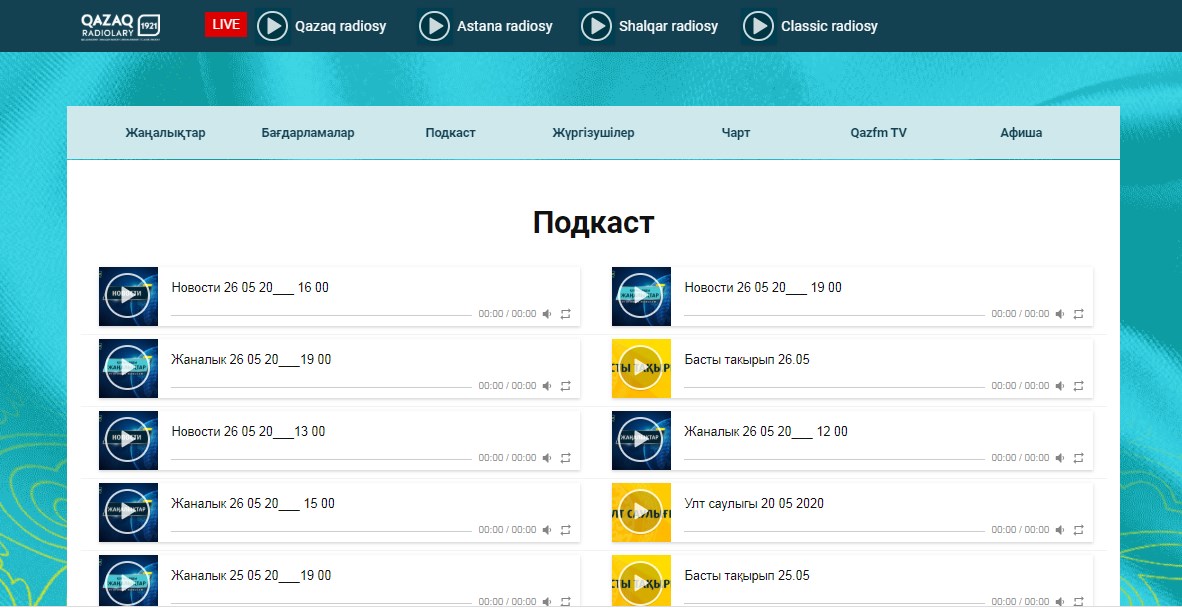Start Shalqar radiosy stream
The width and height of the screenshot is (1182, 608).
pyautogui.click(x=597, y=26)
